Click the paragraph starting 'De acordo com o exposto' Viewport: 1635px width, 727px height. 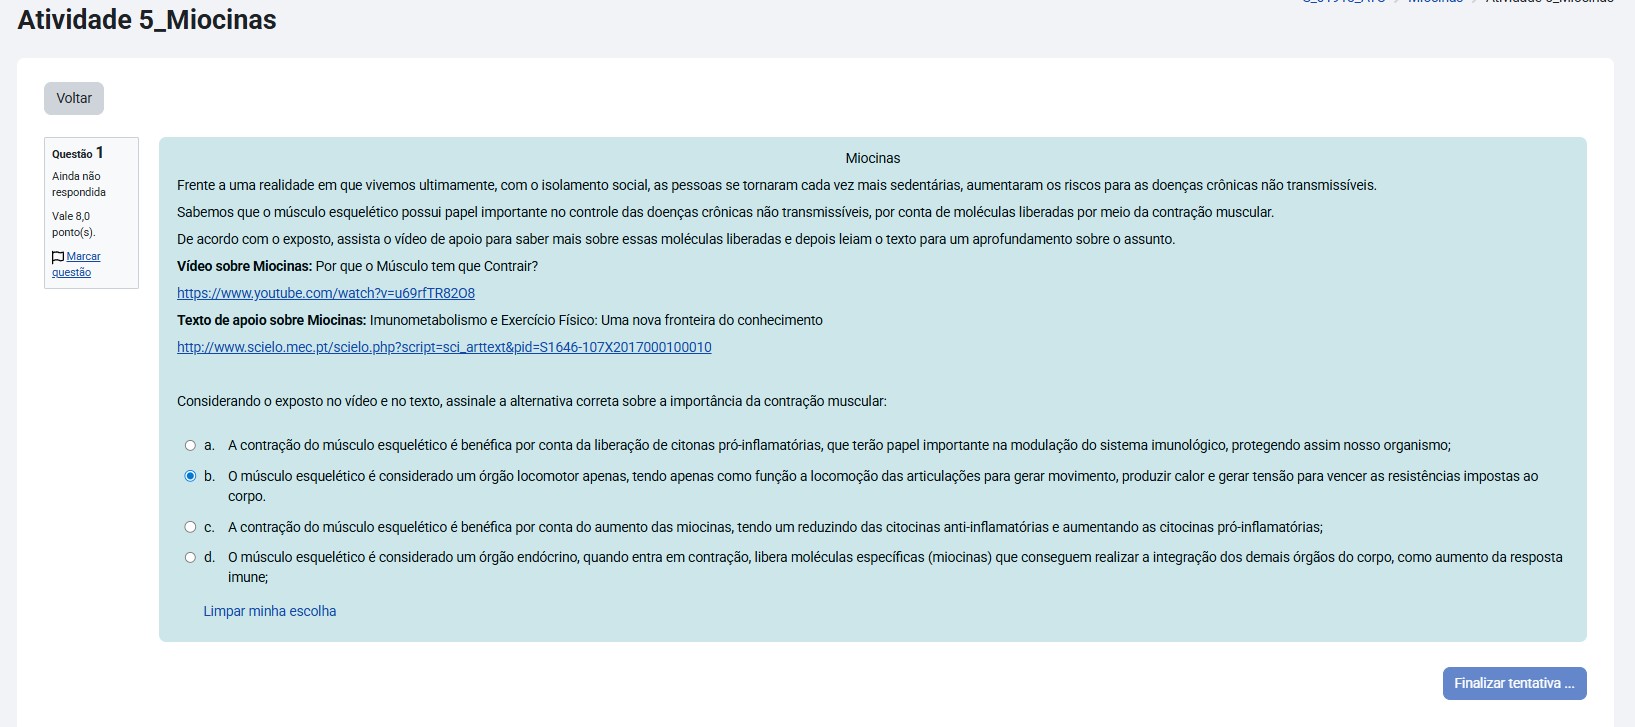click(x=676, y=239)
